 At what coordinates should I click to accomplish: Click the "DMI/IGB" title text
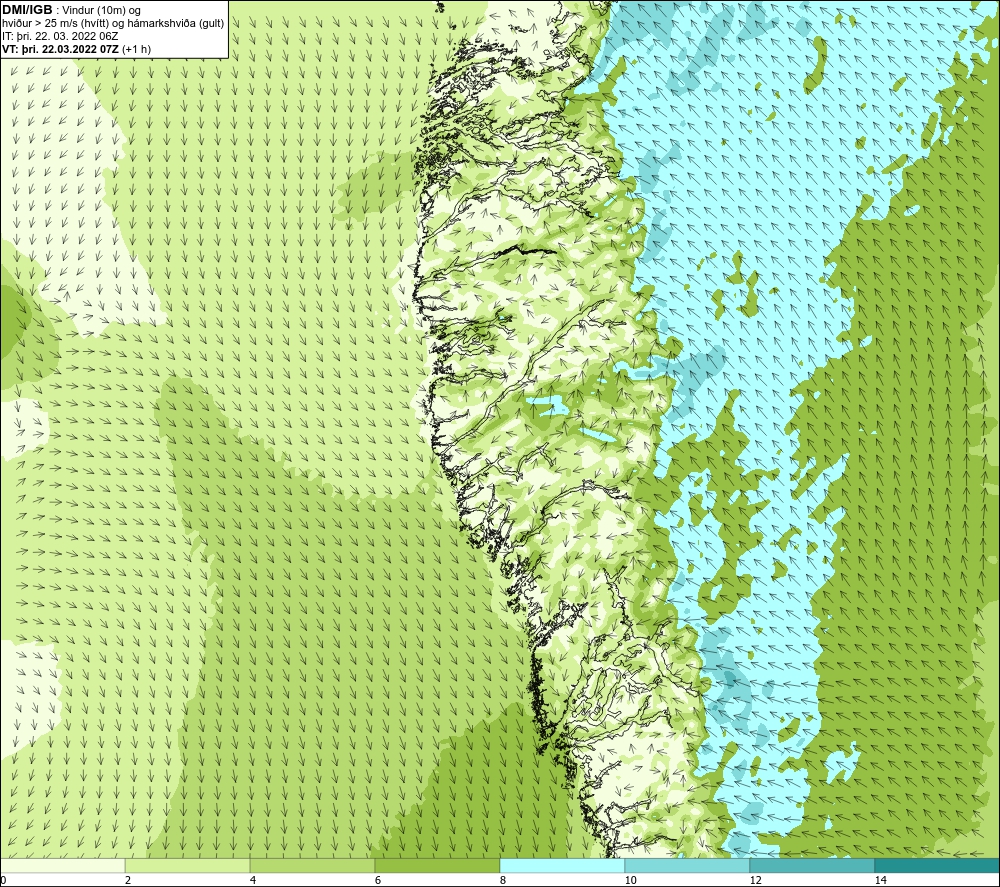point(27,10)
